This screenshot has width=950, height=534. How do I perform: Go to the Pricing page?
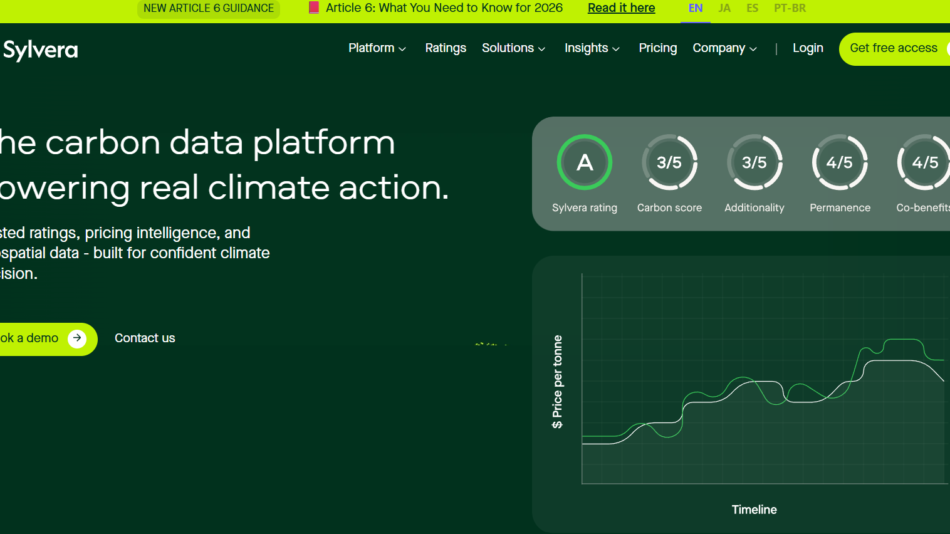(658, 48)
